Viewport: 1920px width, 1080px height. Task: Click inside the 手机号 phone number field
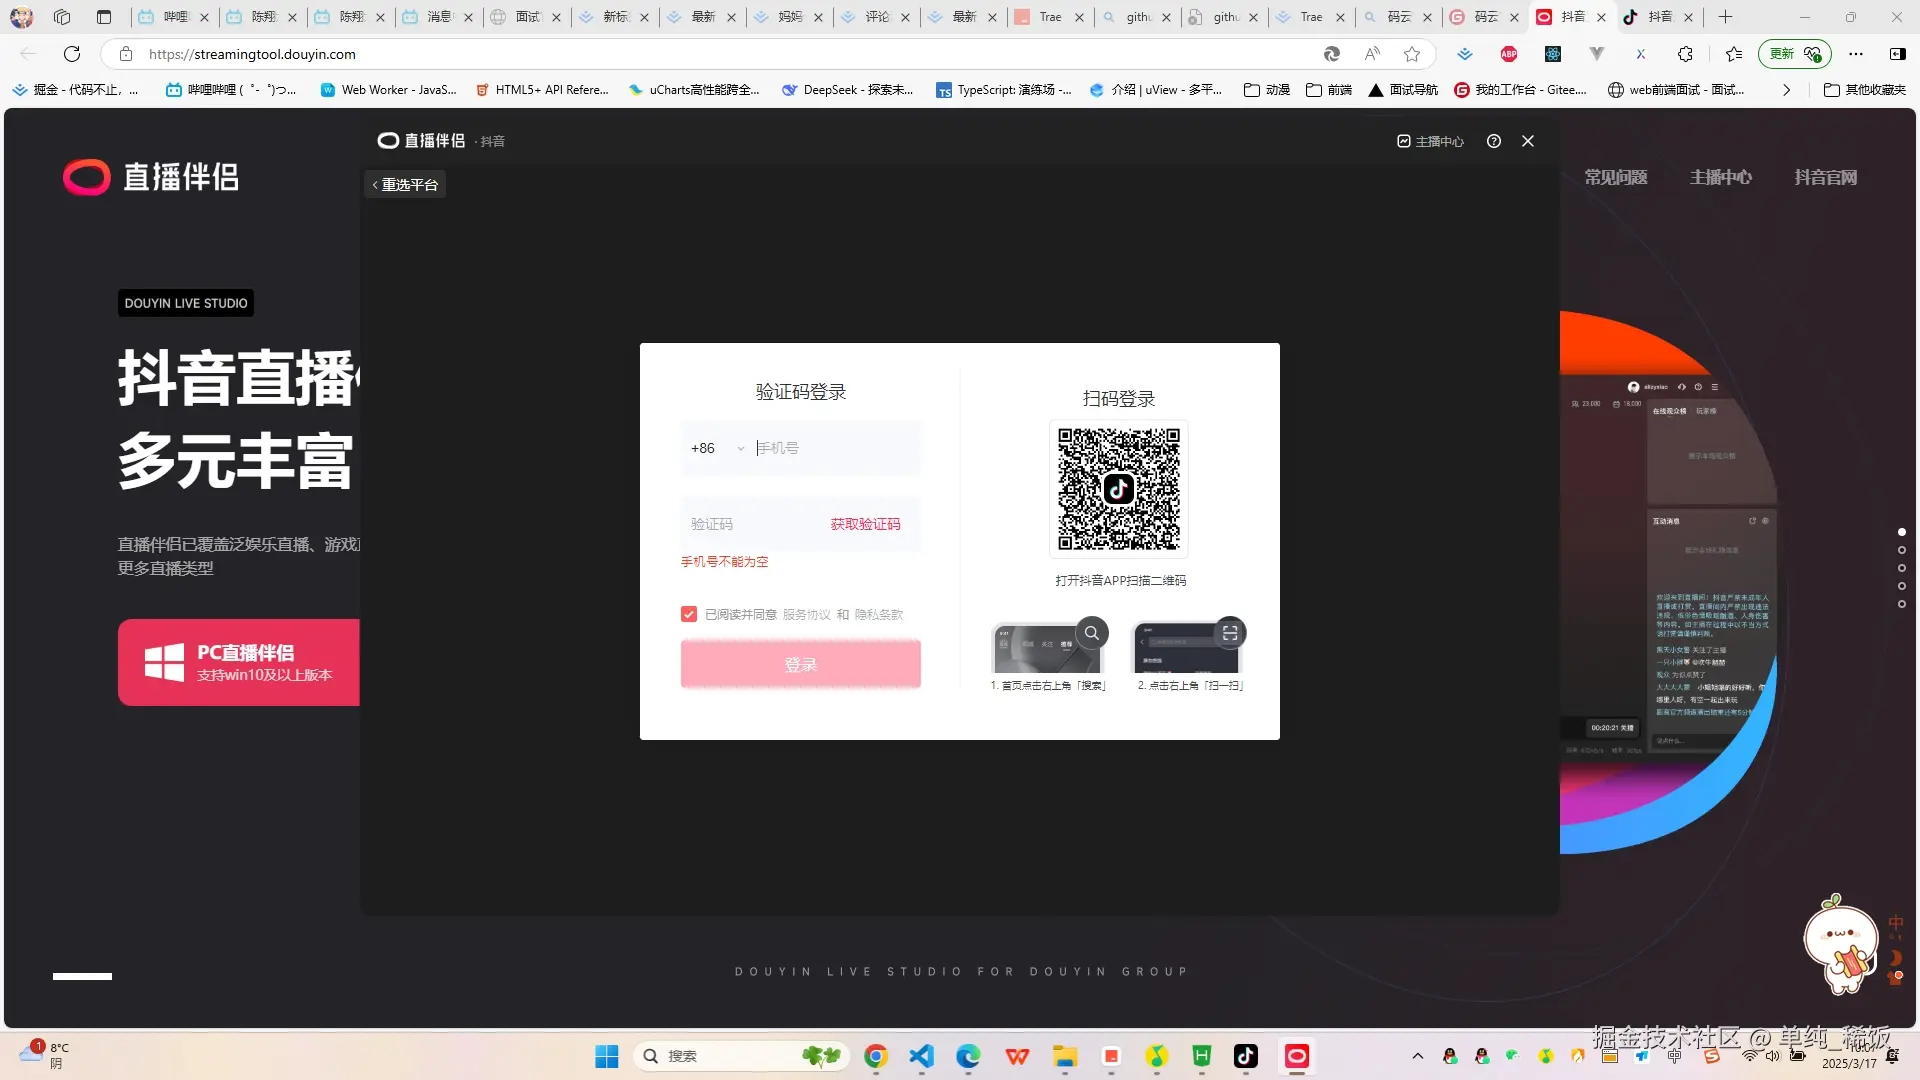coord(830,448)
